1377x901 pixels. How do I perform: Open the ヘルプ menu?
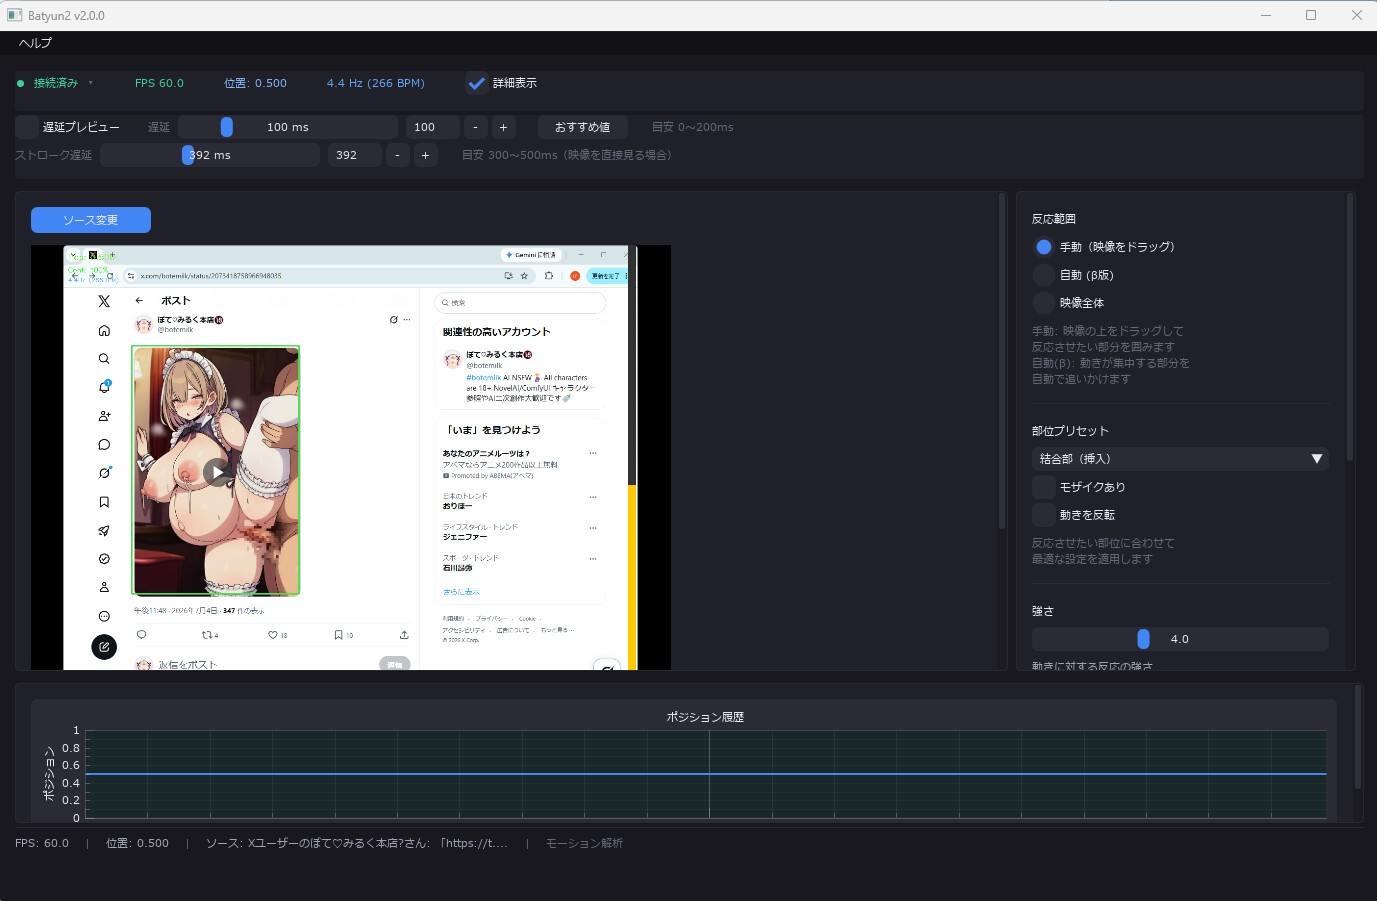[35, 43]
